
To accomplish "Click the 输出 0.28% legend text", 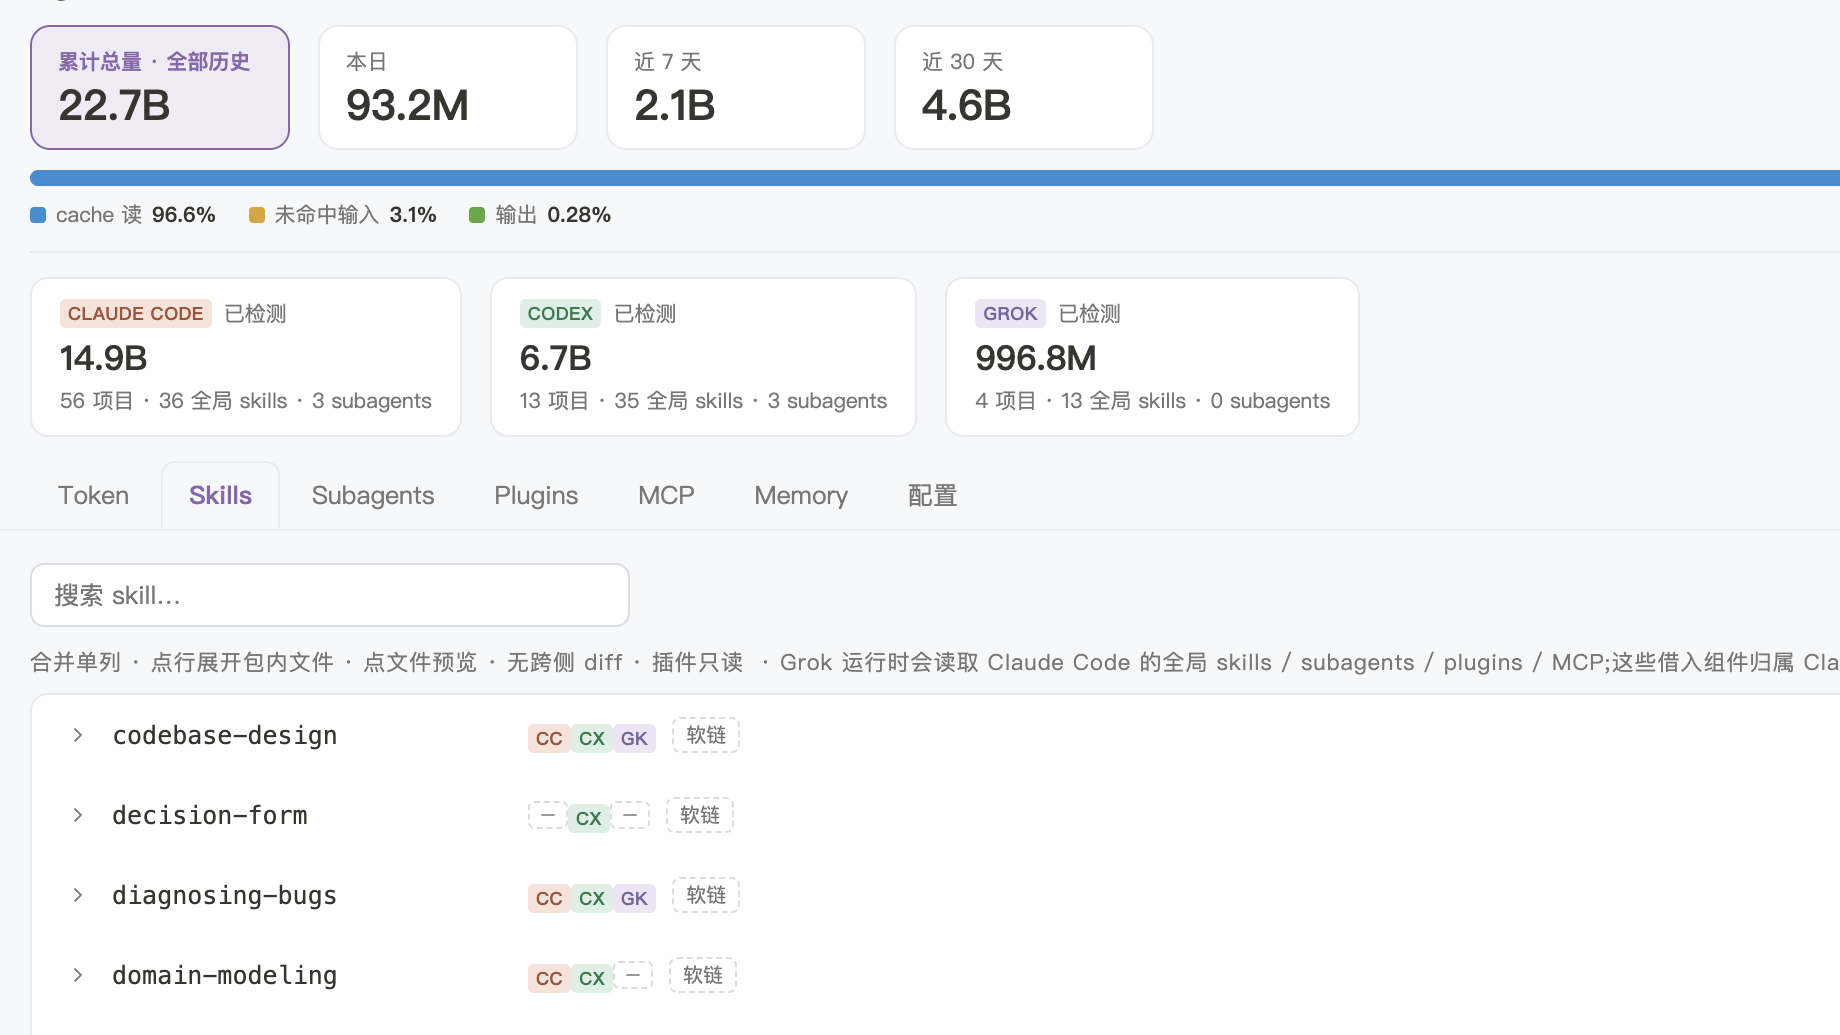I will [x=553, y=215].
